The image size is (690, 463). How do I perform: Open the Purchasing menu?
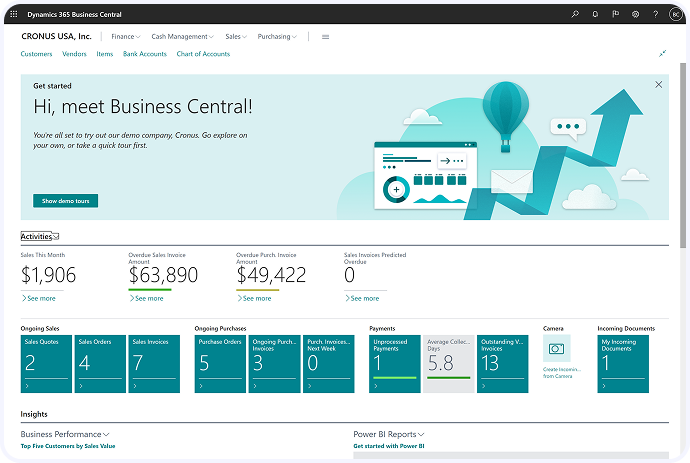(x=277, y=37)
